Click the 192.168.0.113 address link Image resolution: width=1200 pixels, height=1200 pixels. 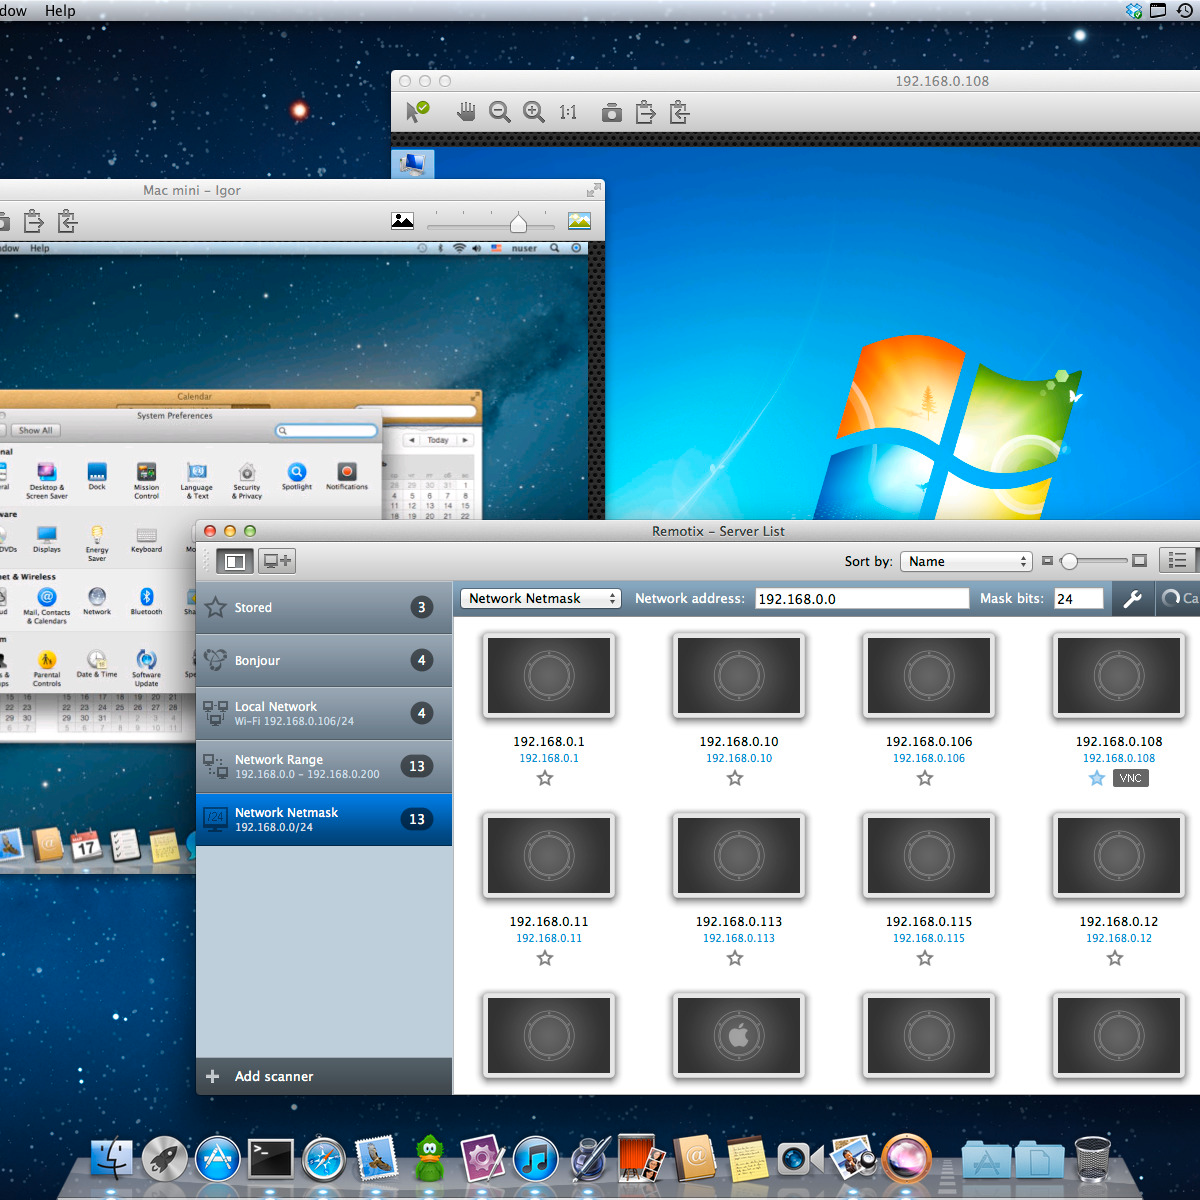pos(739,938)
